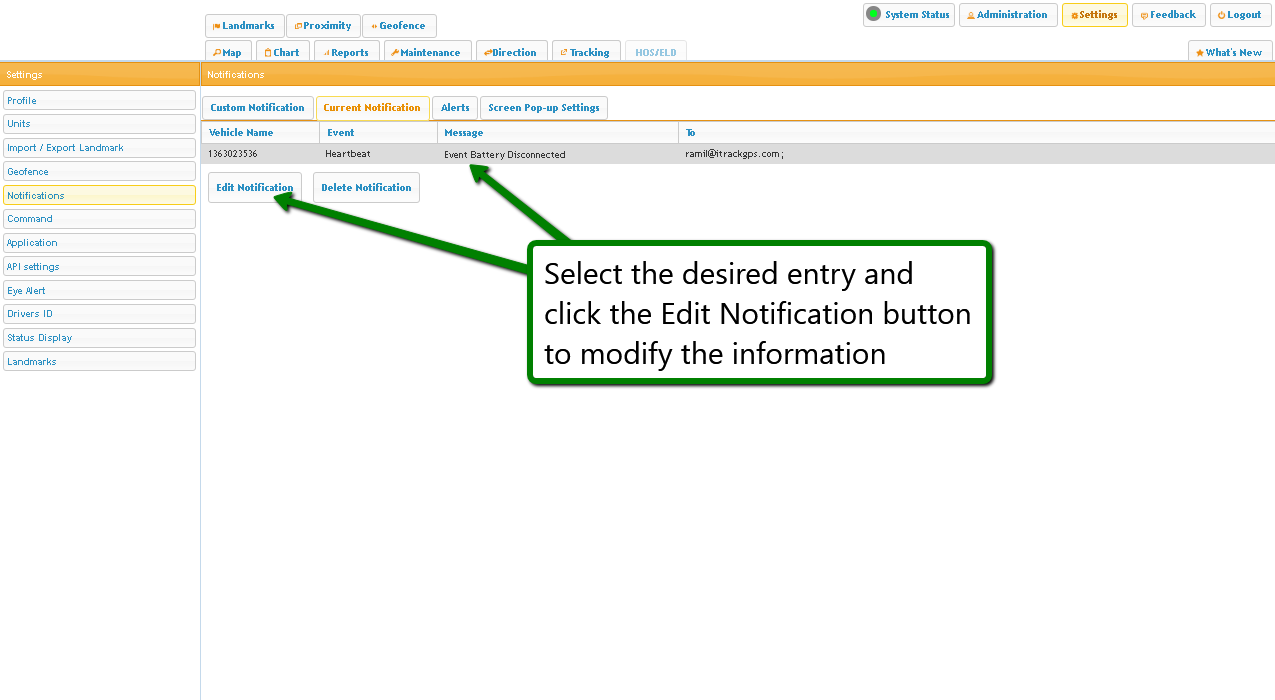This screenshot has width=1275, height=700.
Task: Sort by the Vehicle Name column header
Action: click(x=241, y=132)
